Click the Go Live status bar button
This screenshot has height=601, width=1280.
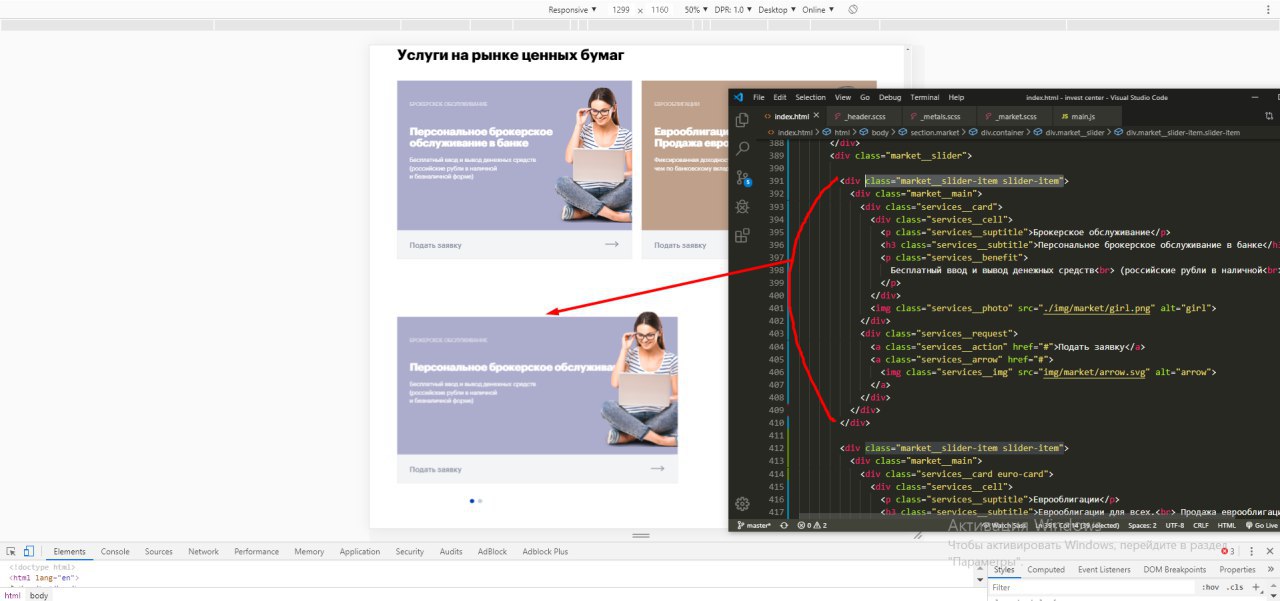click(1262, 525)
